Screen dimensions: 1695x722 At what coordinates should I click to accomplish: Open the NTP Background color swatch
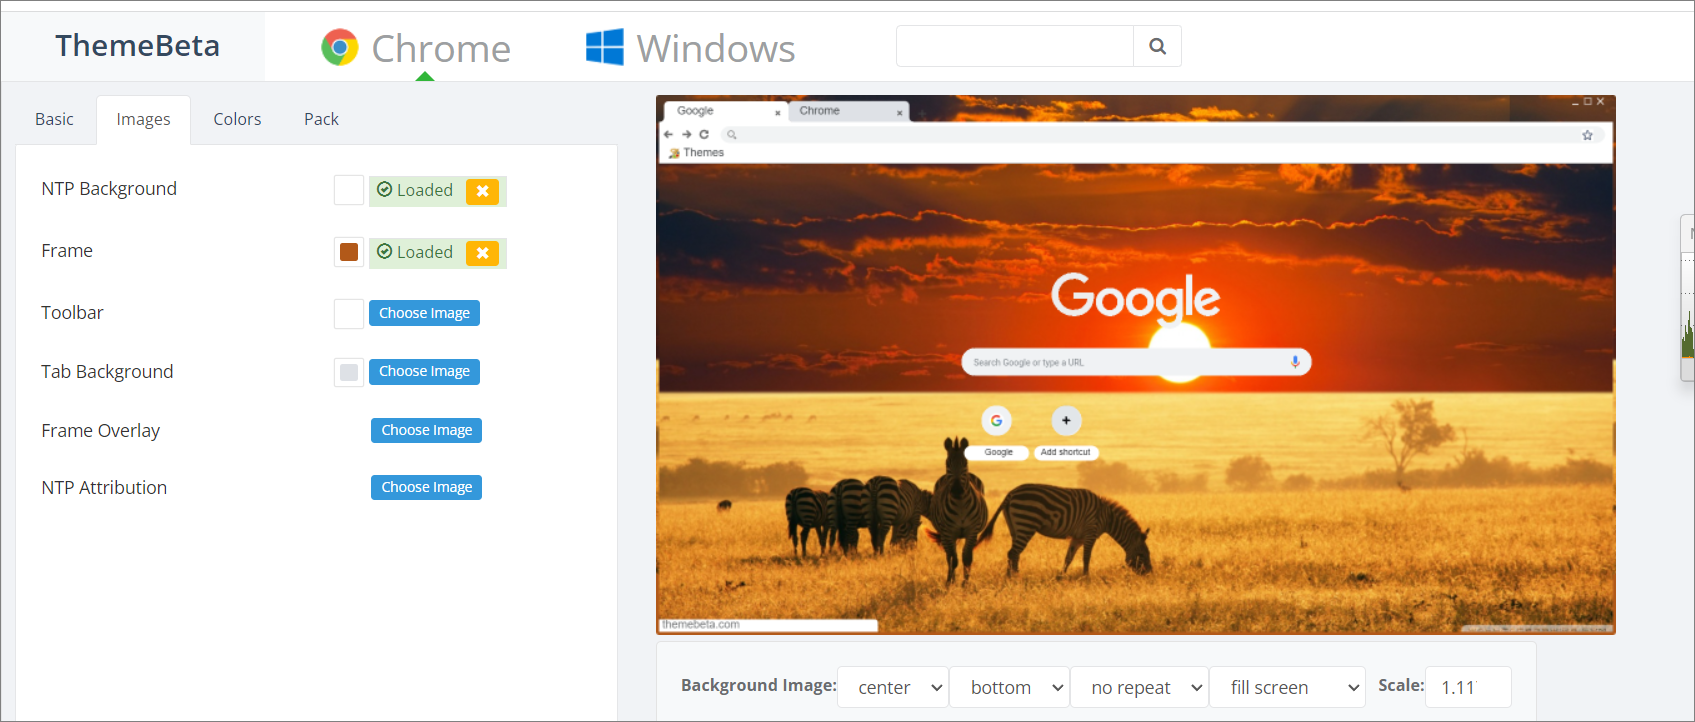(x=349, y=190)
